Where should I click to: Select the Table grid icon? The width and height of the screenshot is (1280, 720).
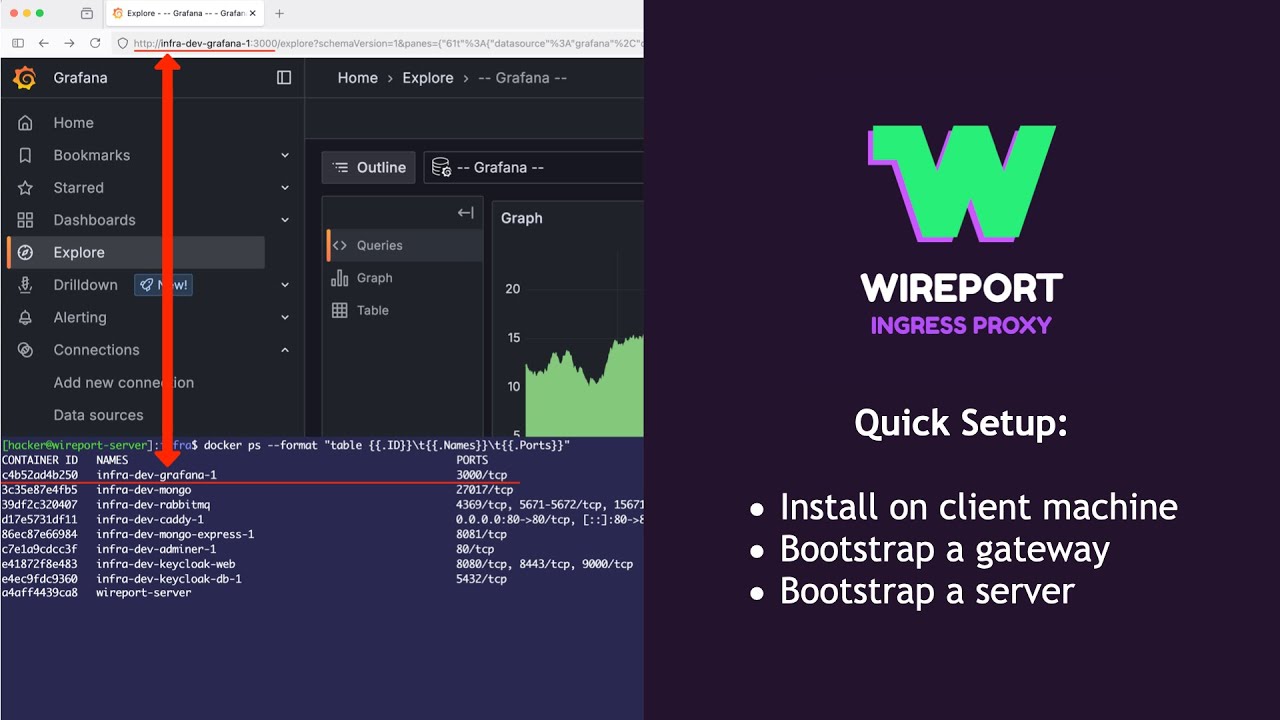(340, 310)
